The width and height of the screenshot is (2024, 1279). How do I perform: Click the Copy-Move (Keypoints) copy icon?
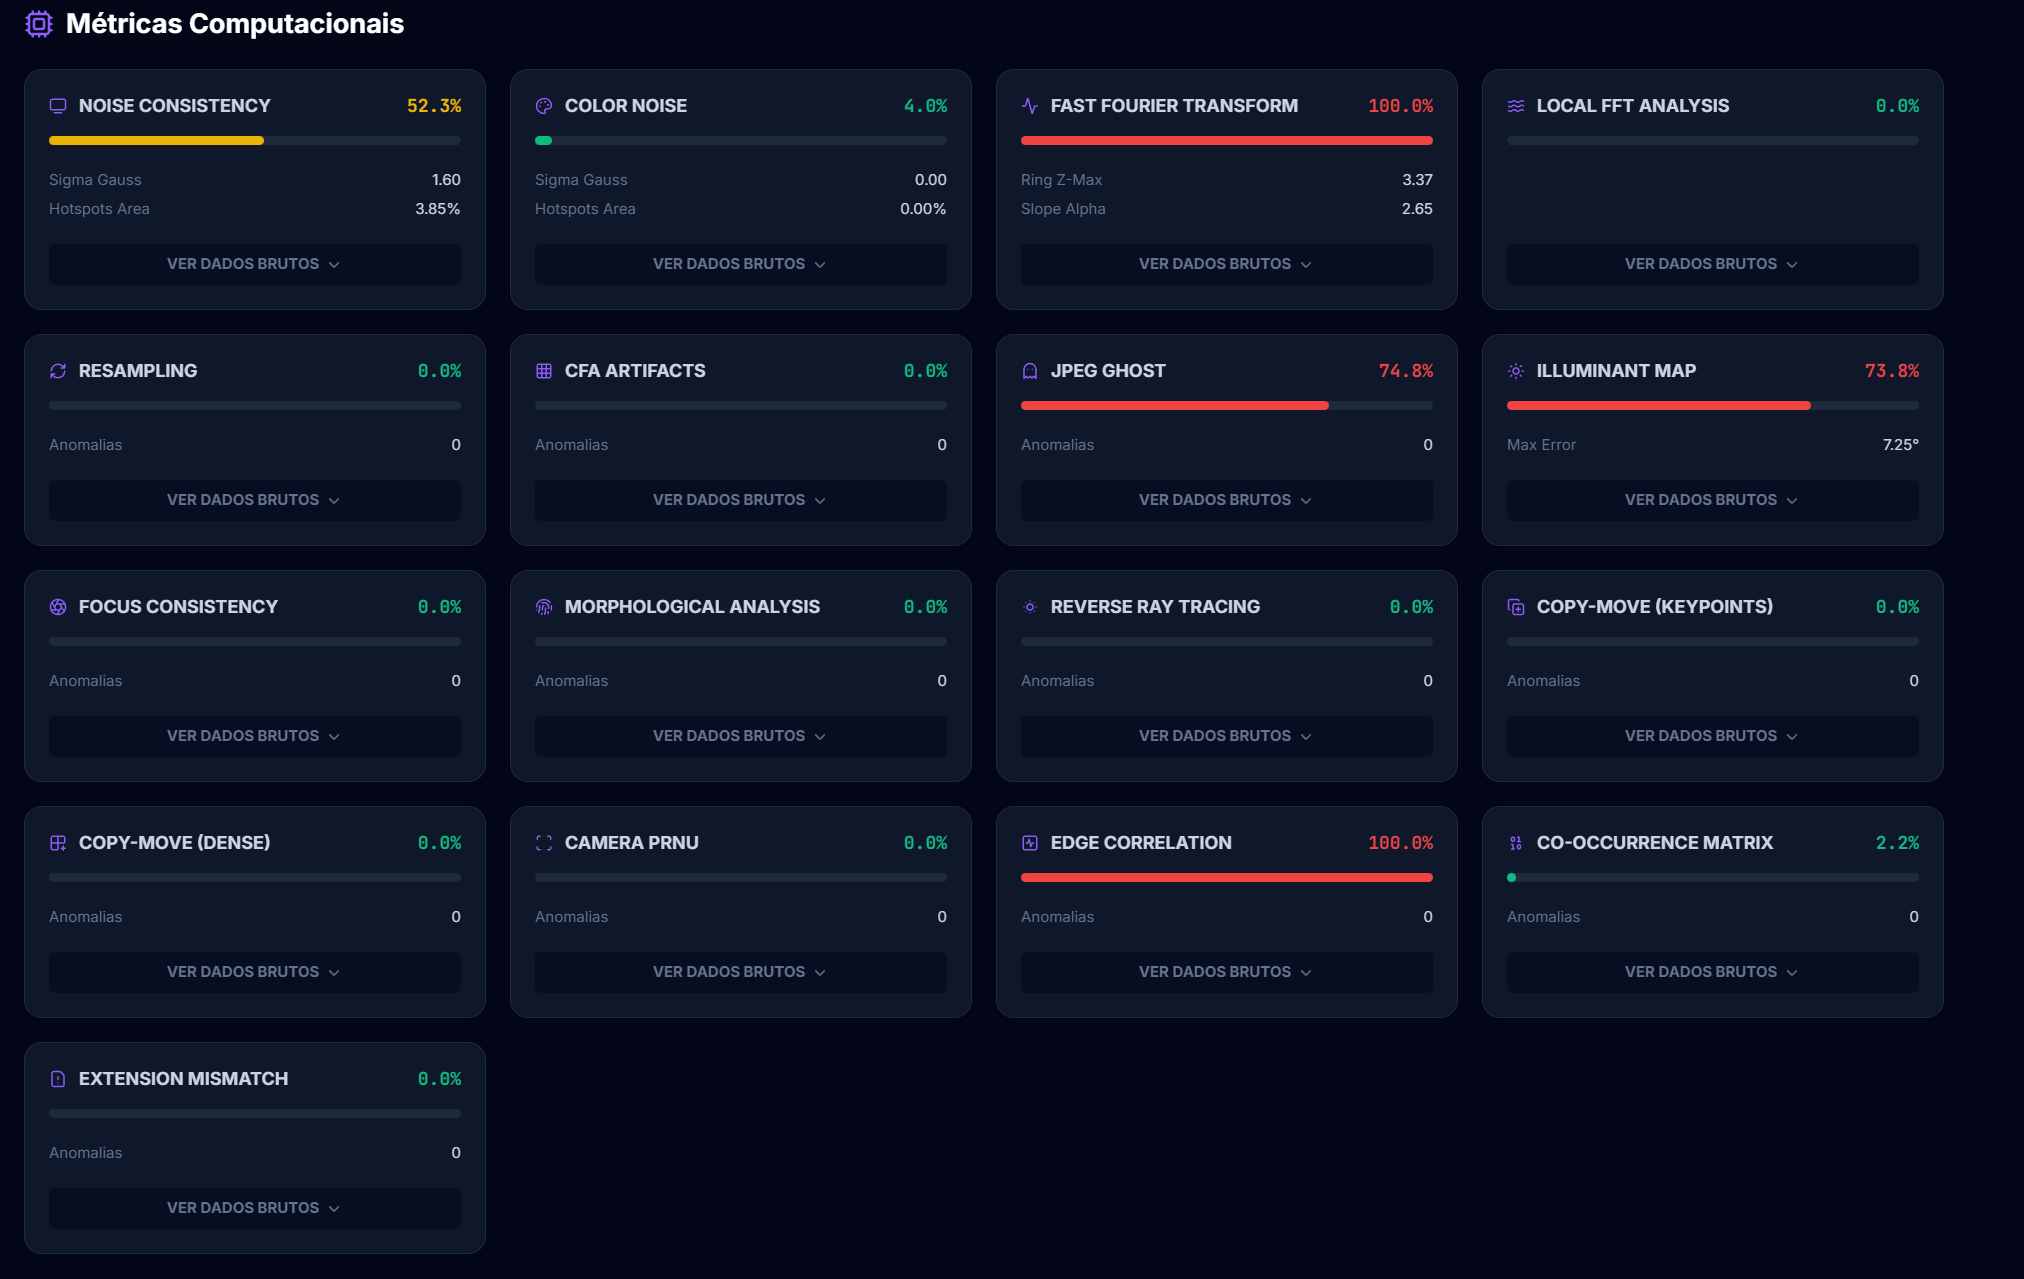pos(1516,607)
